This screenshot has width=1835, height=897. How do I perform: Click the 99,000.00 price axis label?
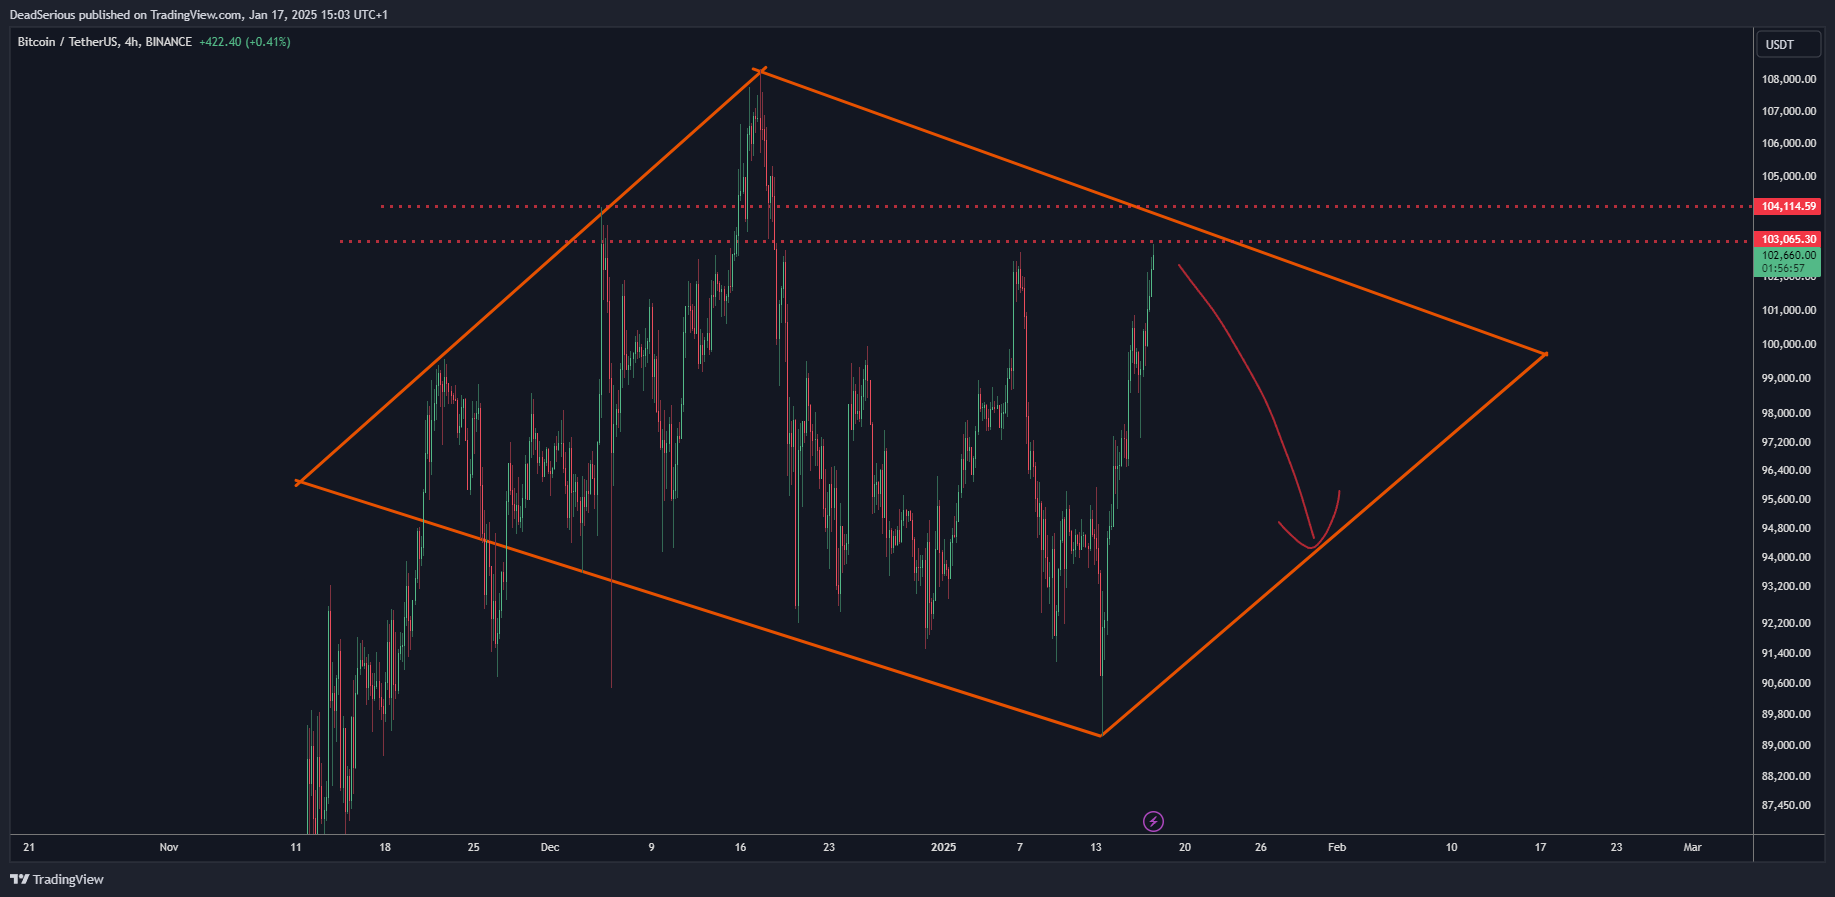click(1786, 378)
